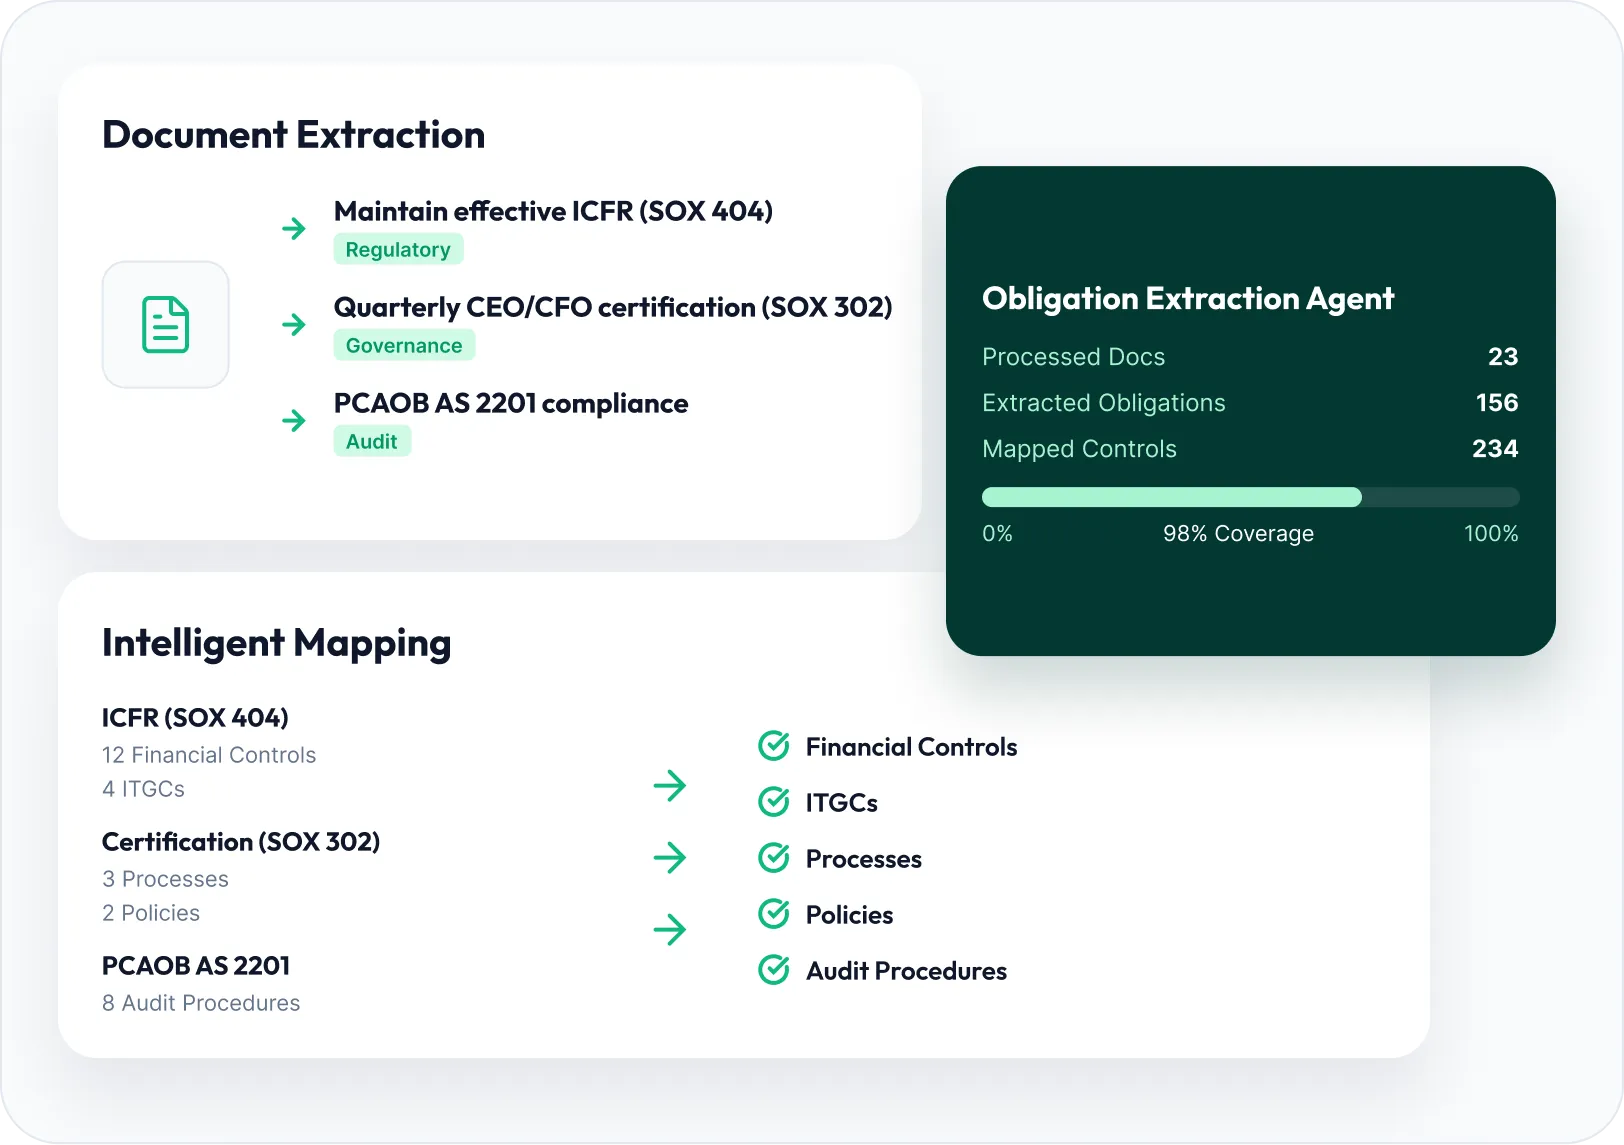Toggle the Policies check icon
The height and width of the screenshot is (1145, 1624).
pos(774,914)
